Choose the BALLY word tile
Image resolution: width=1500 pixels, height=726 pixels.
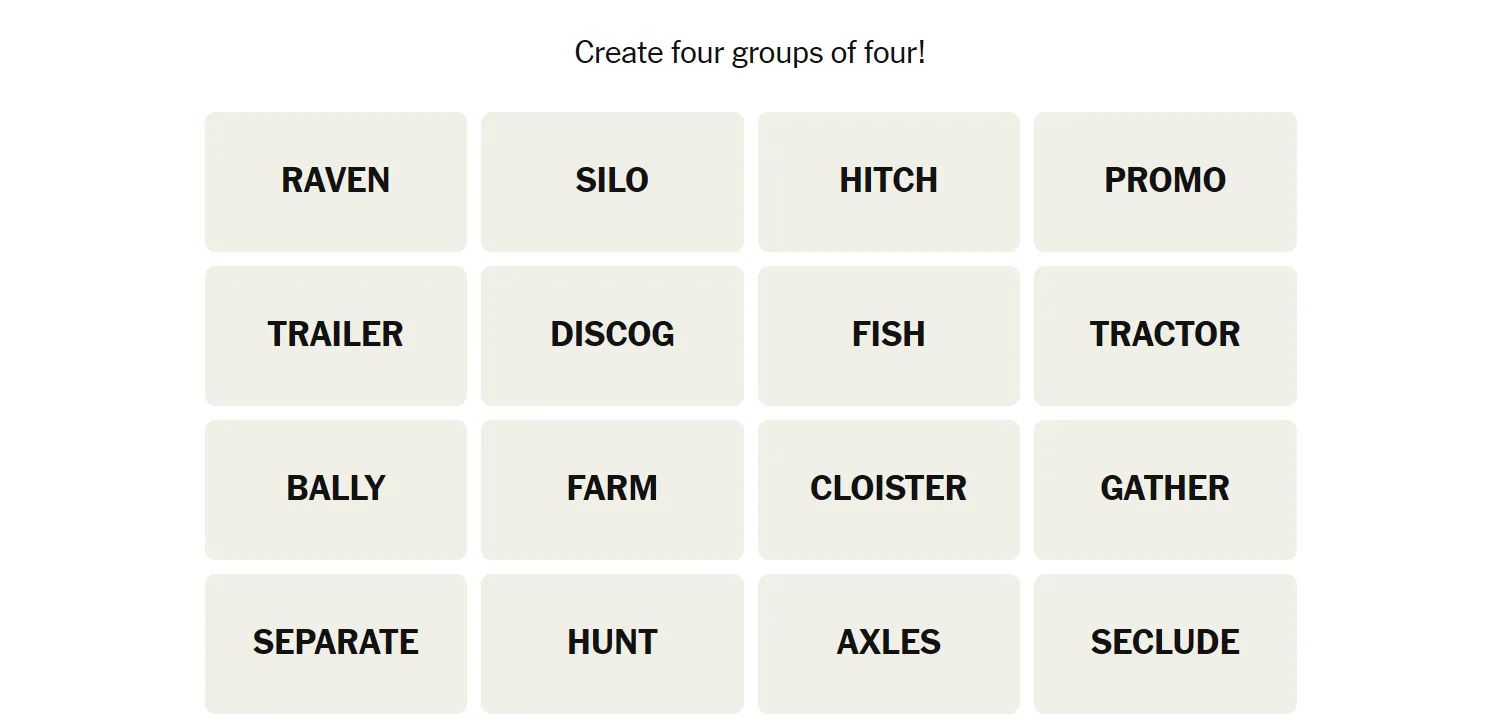tap(336, 489)
